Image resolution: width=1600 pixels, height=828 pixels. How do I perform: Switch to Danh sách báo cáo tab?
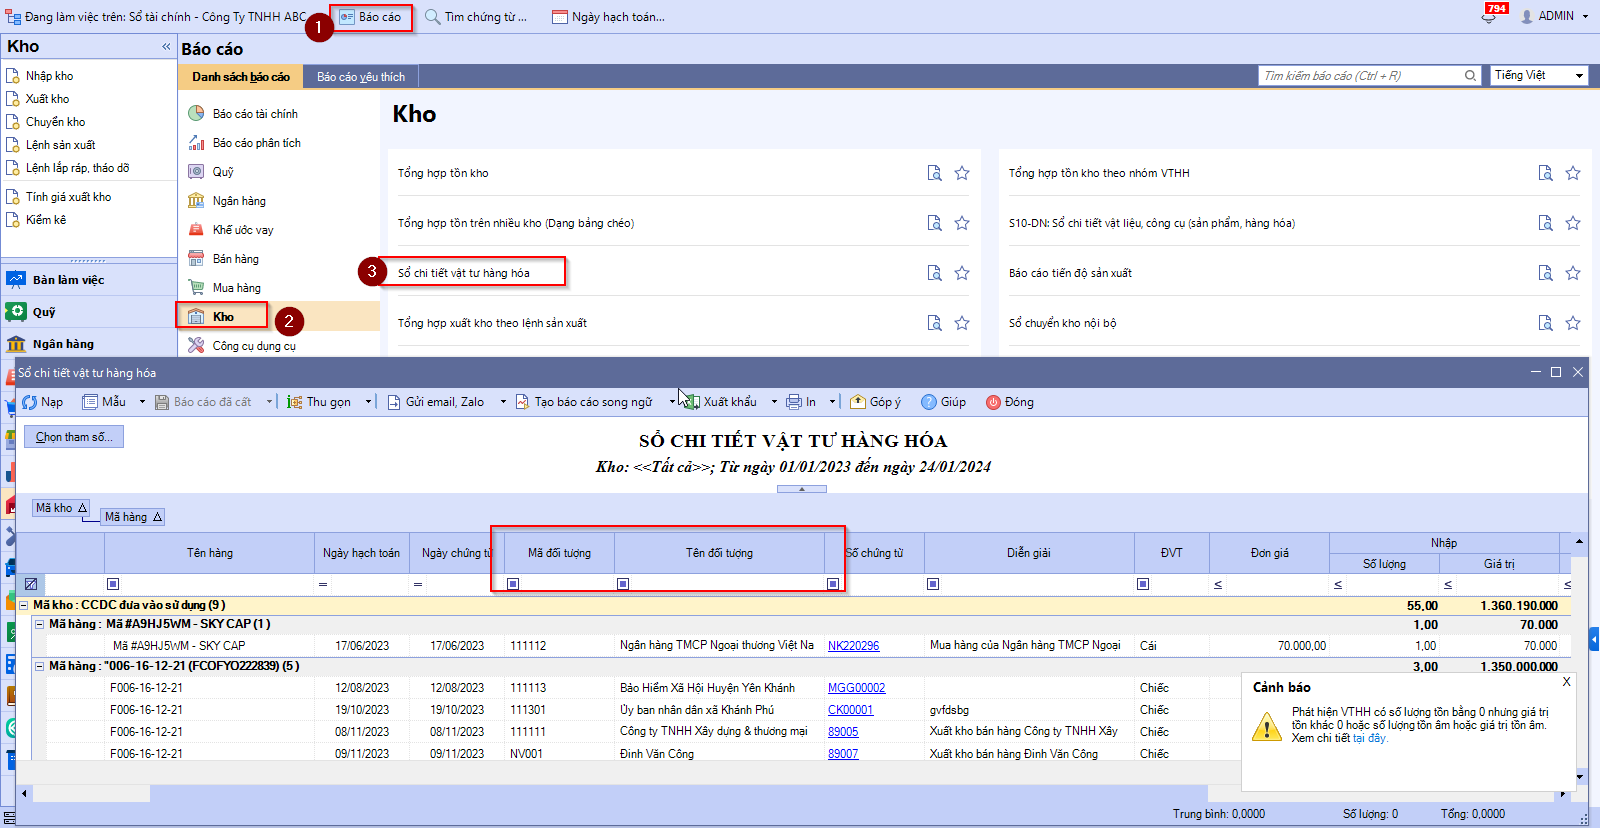[241, 77]
